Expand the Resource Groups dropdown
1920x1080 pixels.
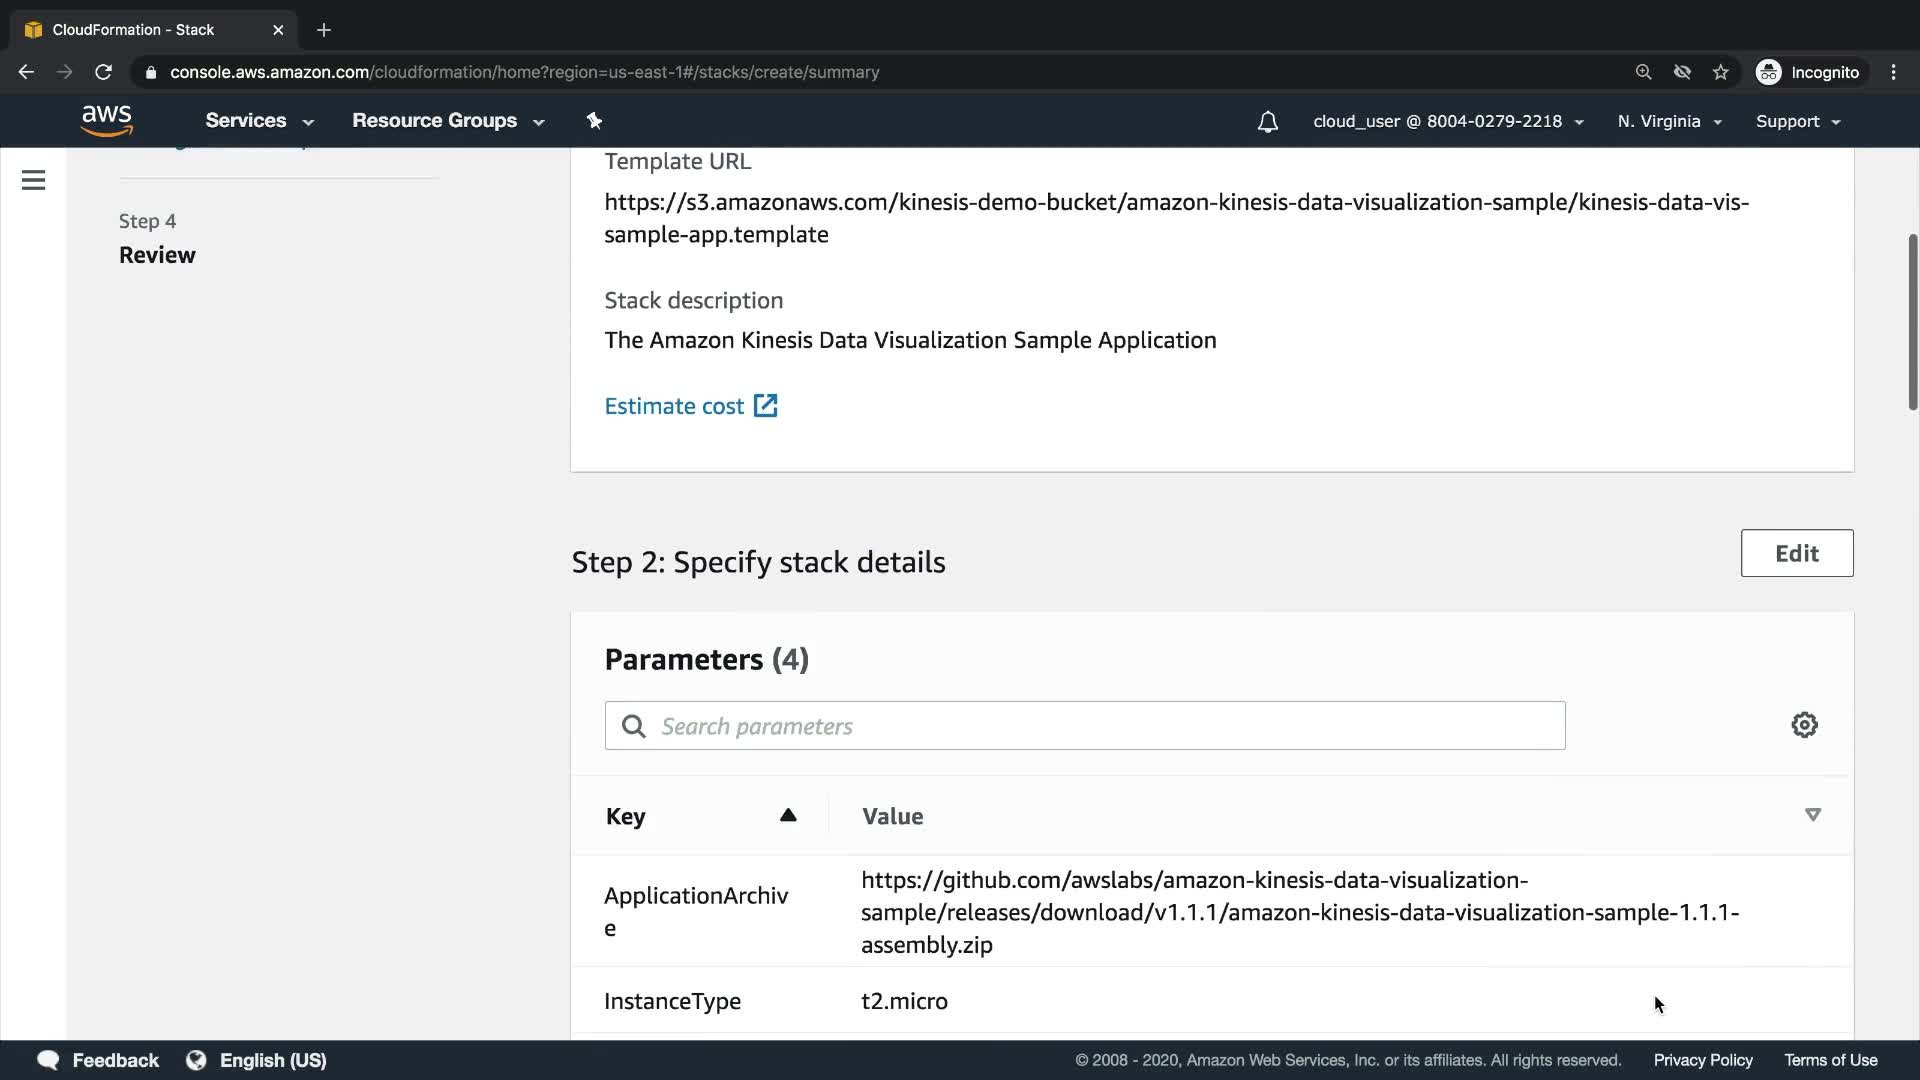447,121
